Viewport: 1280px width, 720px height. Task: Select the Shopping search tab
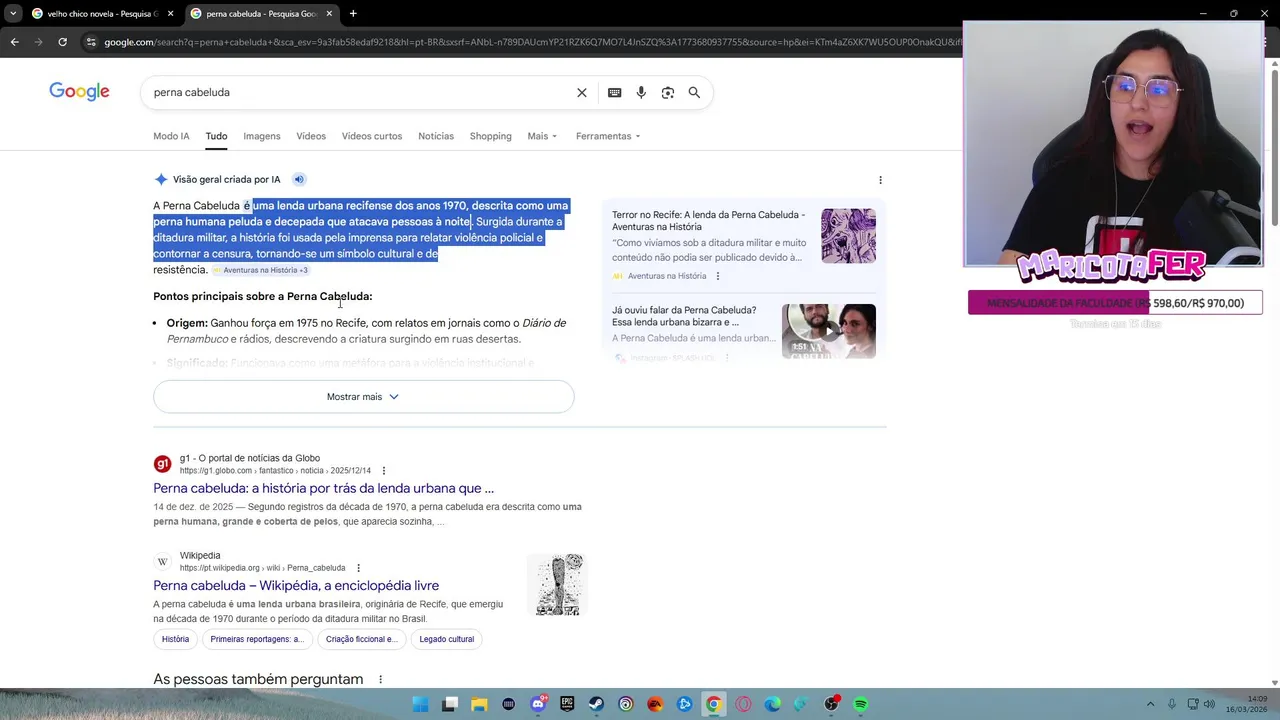[x=490, y=136]
